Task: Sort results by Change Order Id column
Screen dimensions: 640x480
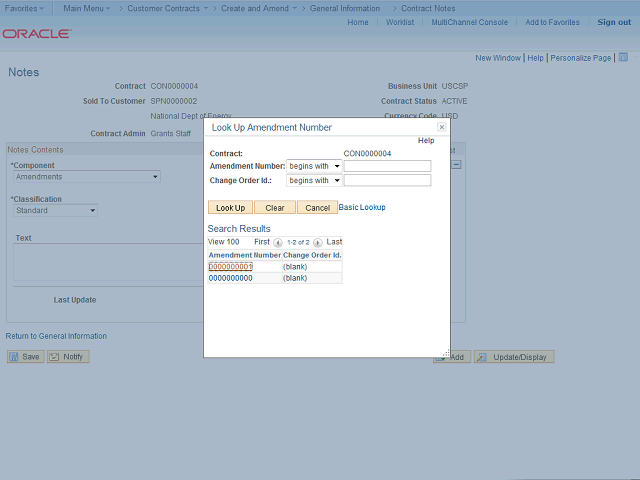Action: click(312, 255)
